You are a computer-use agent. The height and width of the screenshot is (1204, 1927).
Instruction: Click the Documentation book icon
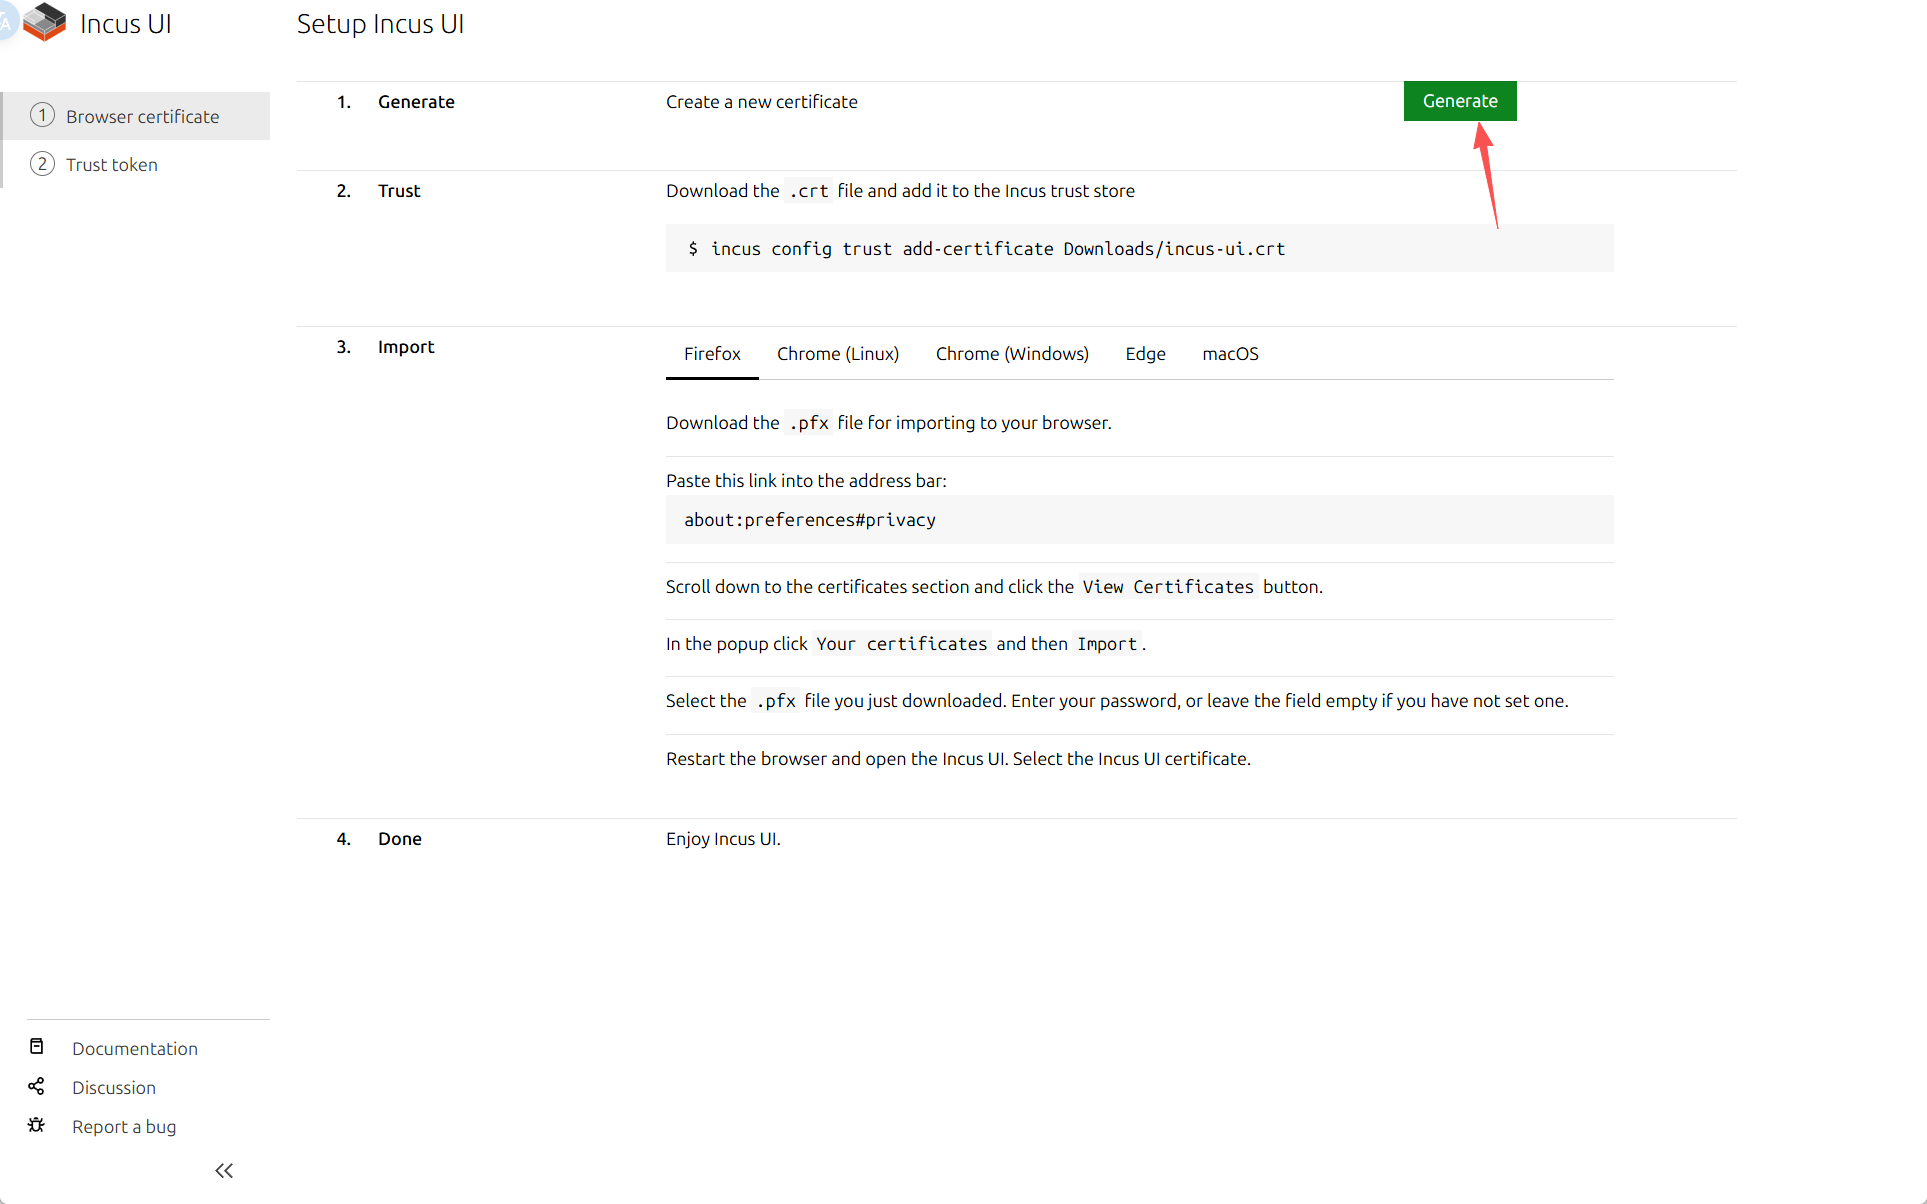[x=37, y=1046]
